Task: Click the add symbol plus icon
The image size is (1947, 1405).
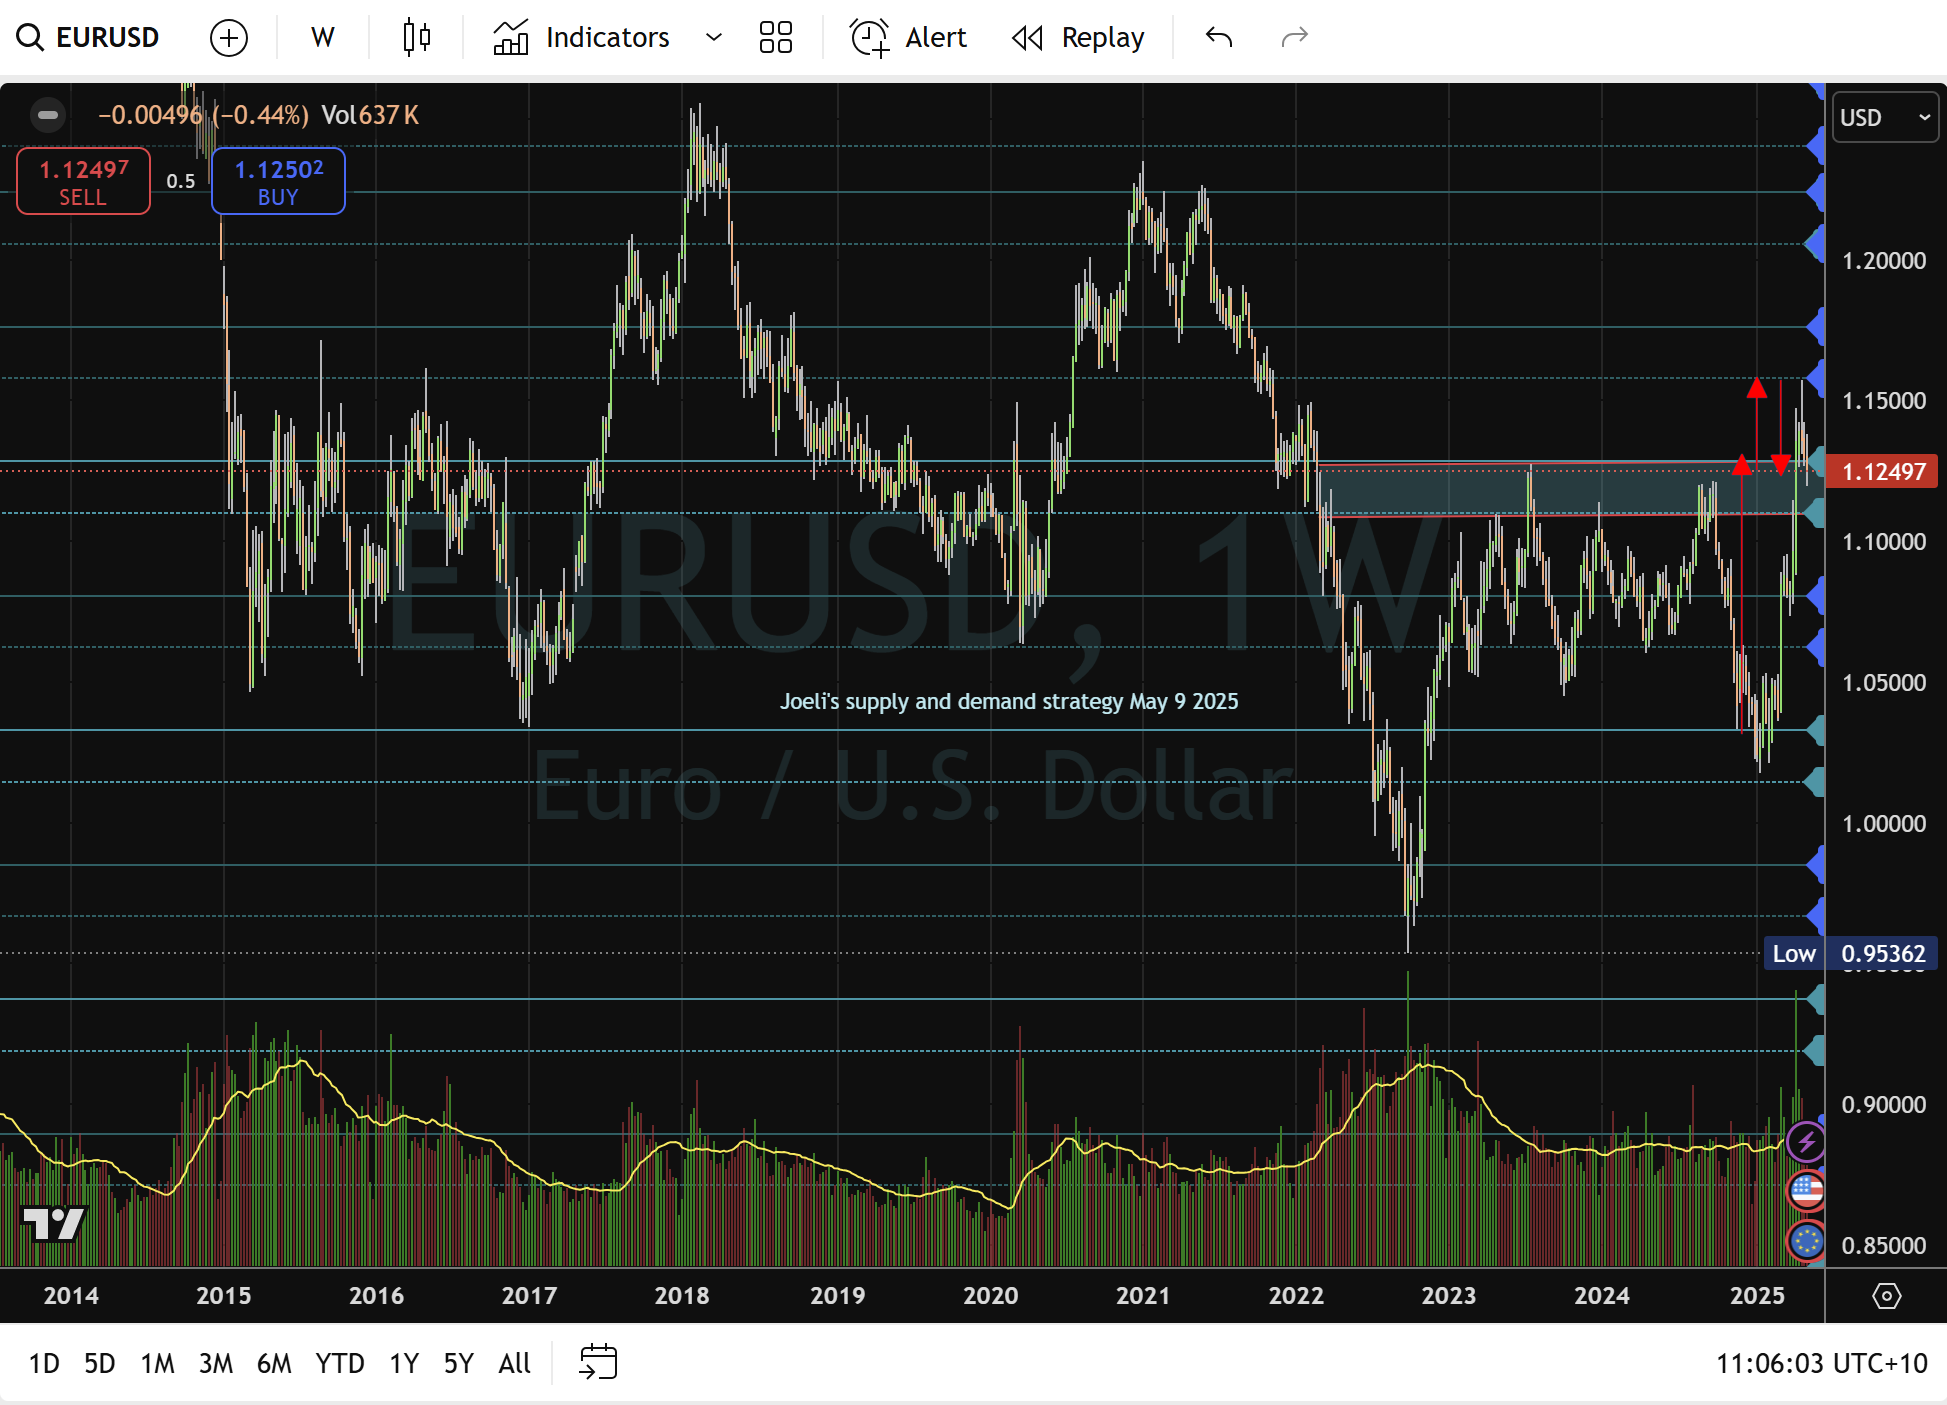Action: point(228,38)
